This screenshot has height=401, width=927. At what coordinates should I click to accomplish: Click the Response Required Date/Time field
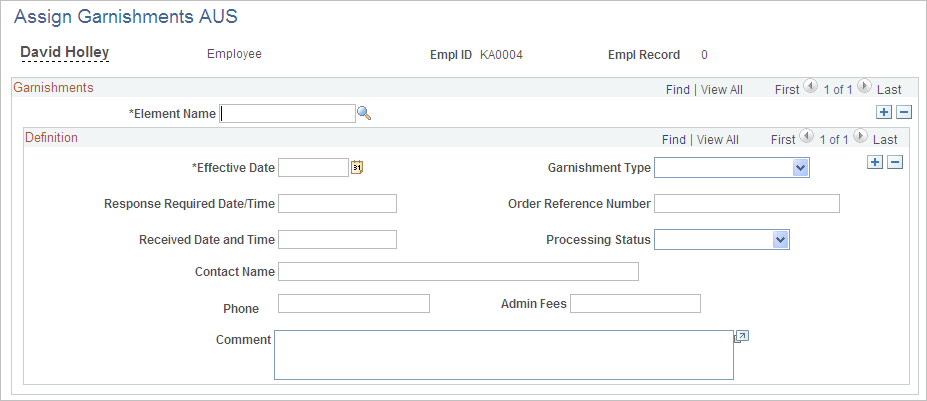pyautogui.click(x=338, y=203)
